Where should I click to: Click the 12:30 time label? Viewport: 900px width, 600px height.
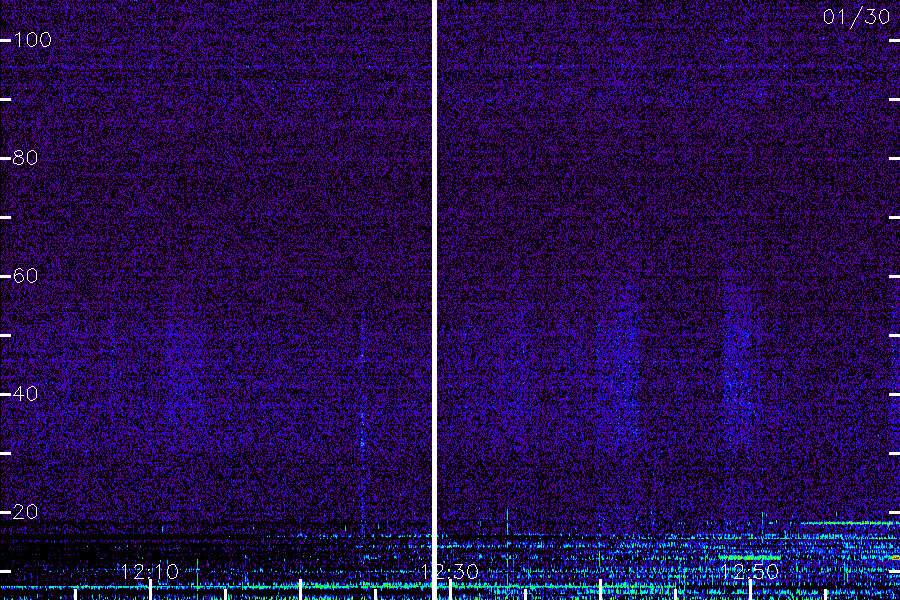click(450, 571)
